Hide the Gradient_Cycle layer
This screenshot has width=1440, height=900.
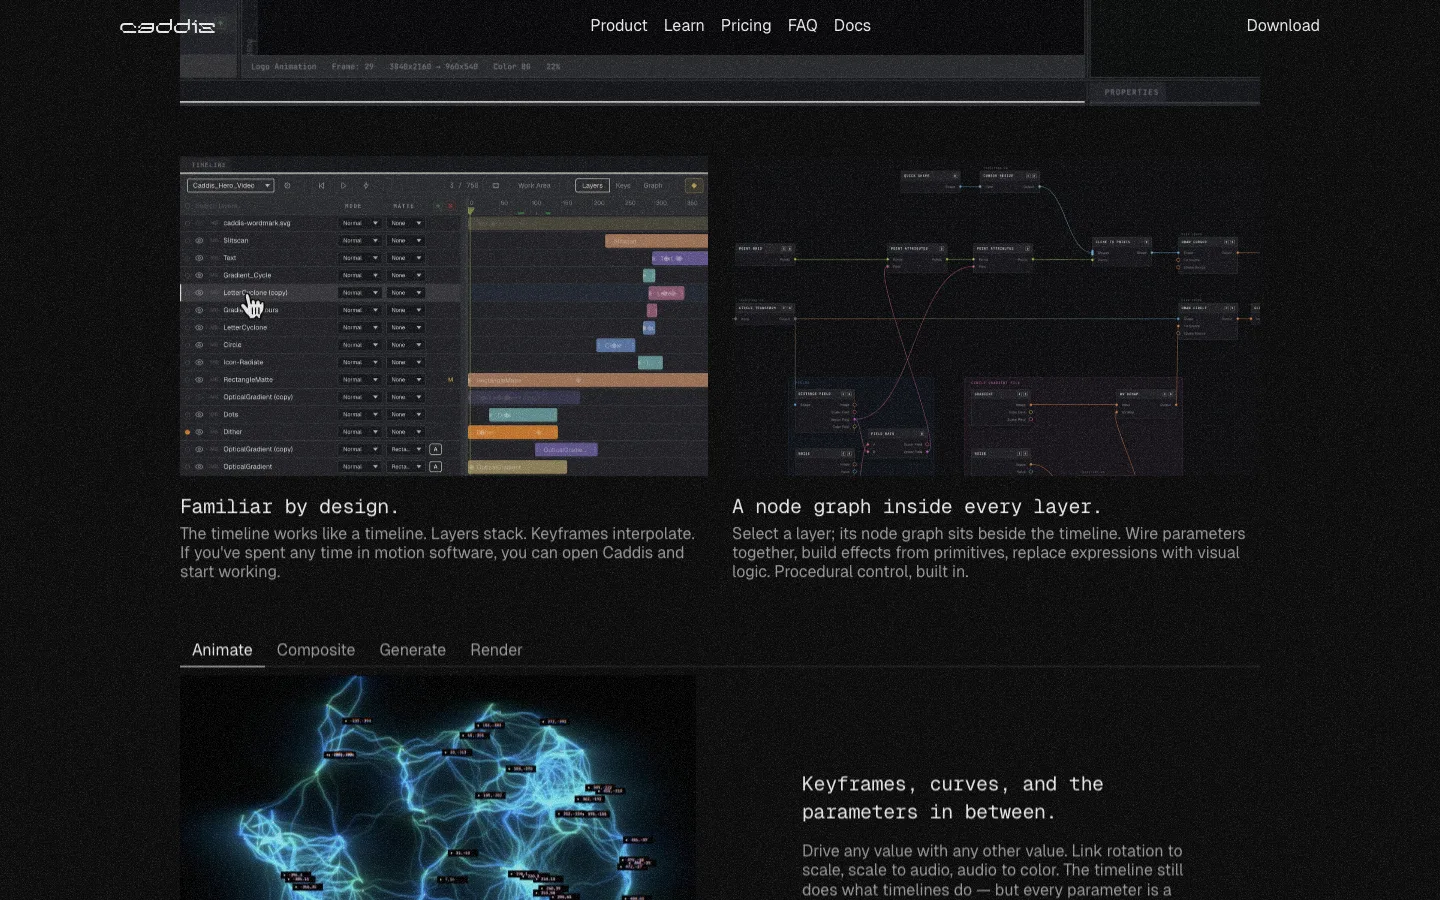coord(199,275)
